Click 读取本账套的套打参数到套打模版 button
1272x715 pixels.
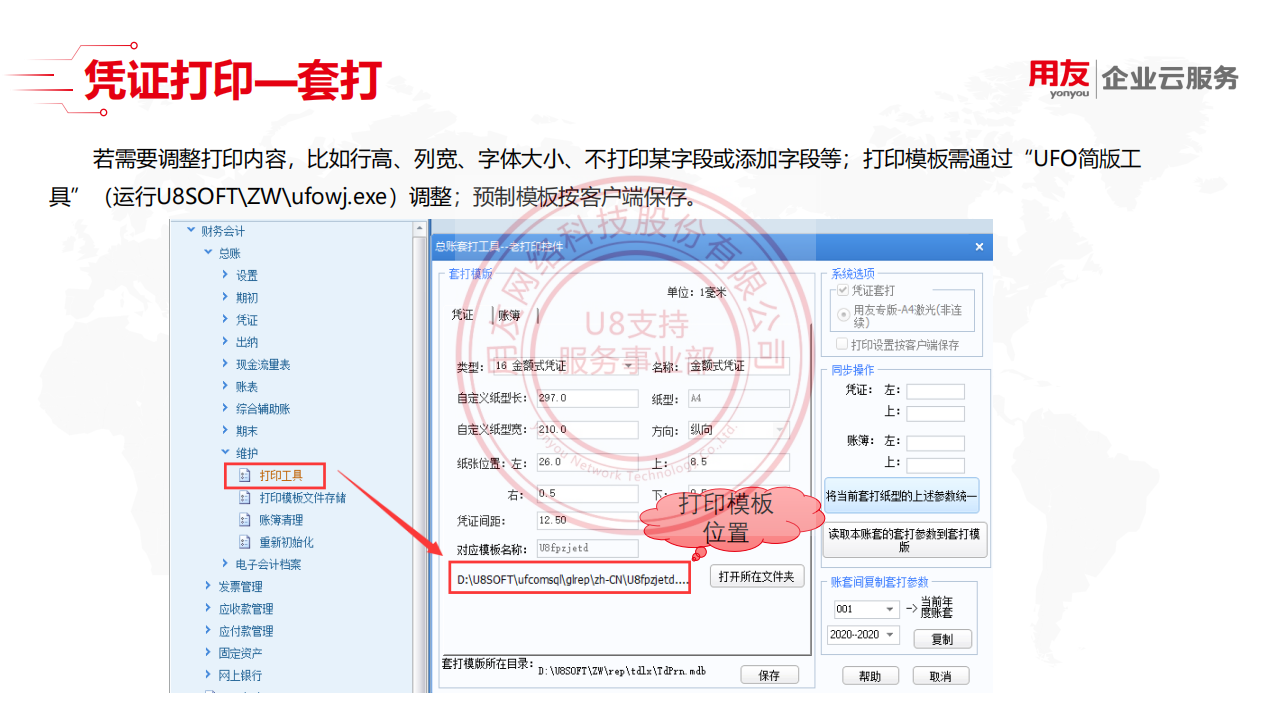(903, 540)
